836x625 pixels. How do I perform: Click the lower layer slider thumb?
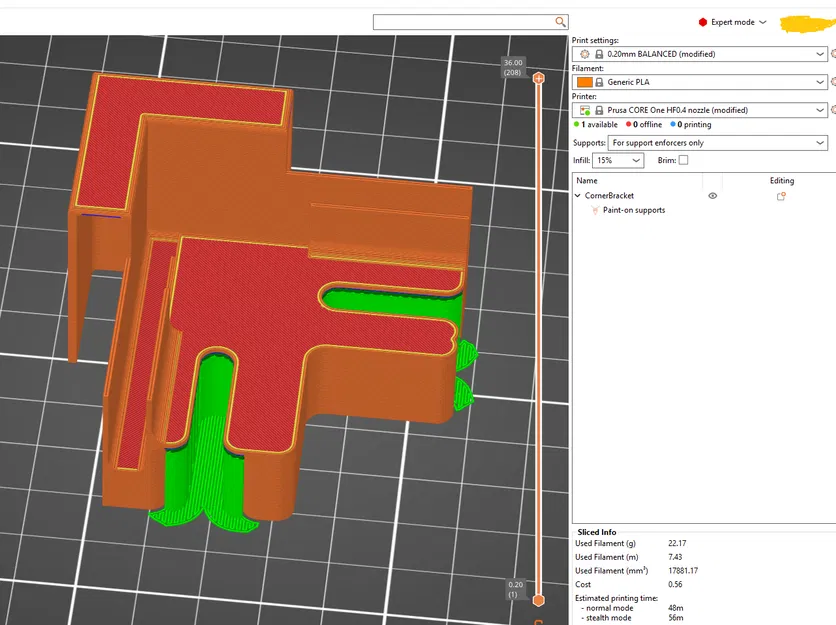[x=538, y=600]
